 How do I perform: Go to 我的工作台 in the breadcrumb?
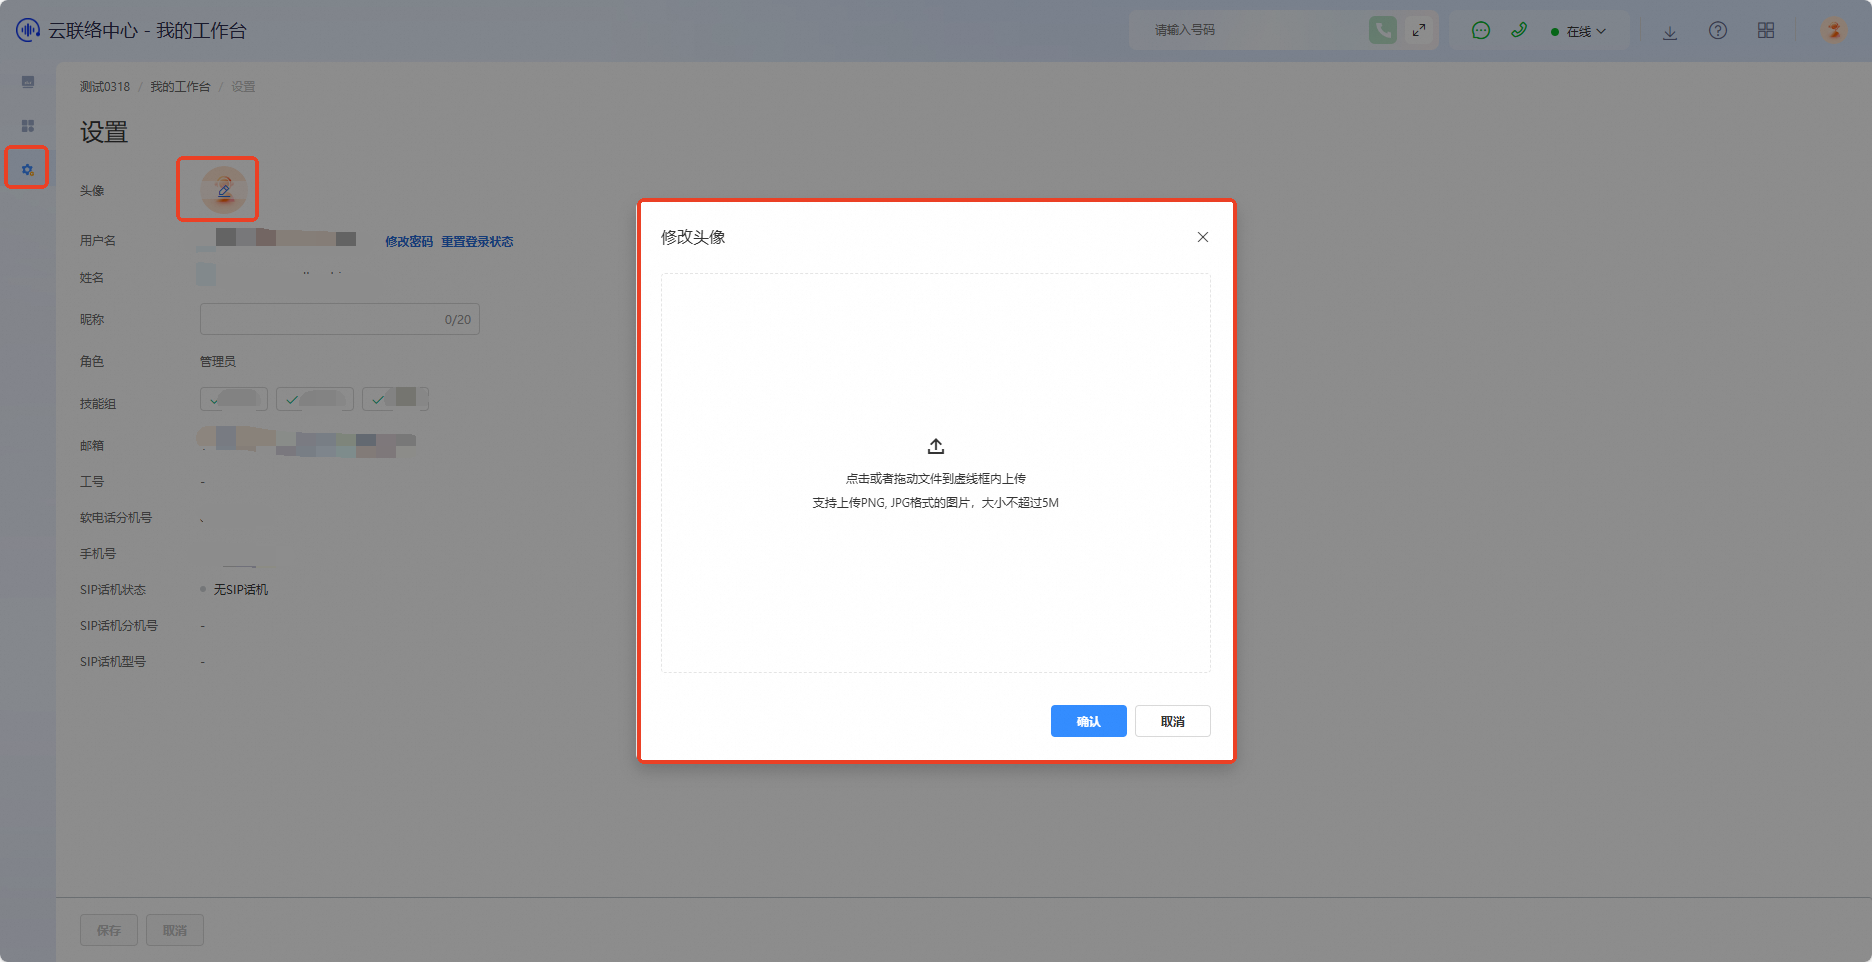180,87
